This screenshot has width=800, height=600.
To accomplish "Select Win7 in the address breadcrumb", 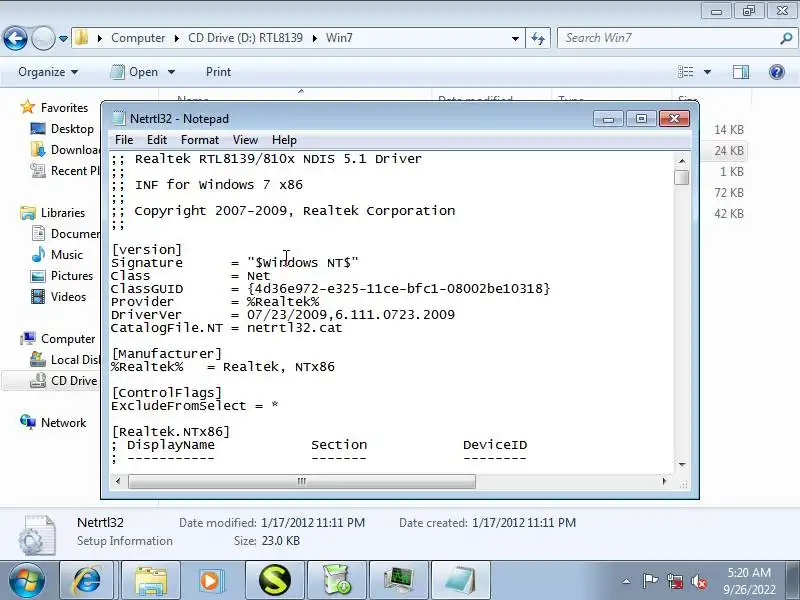I will (339, 38).
